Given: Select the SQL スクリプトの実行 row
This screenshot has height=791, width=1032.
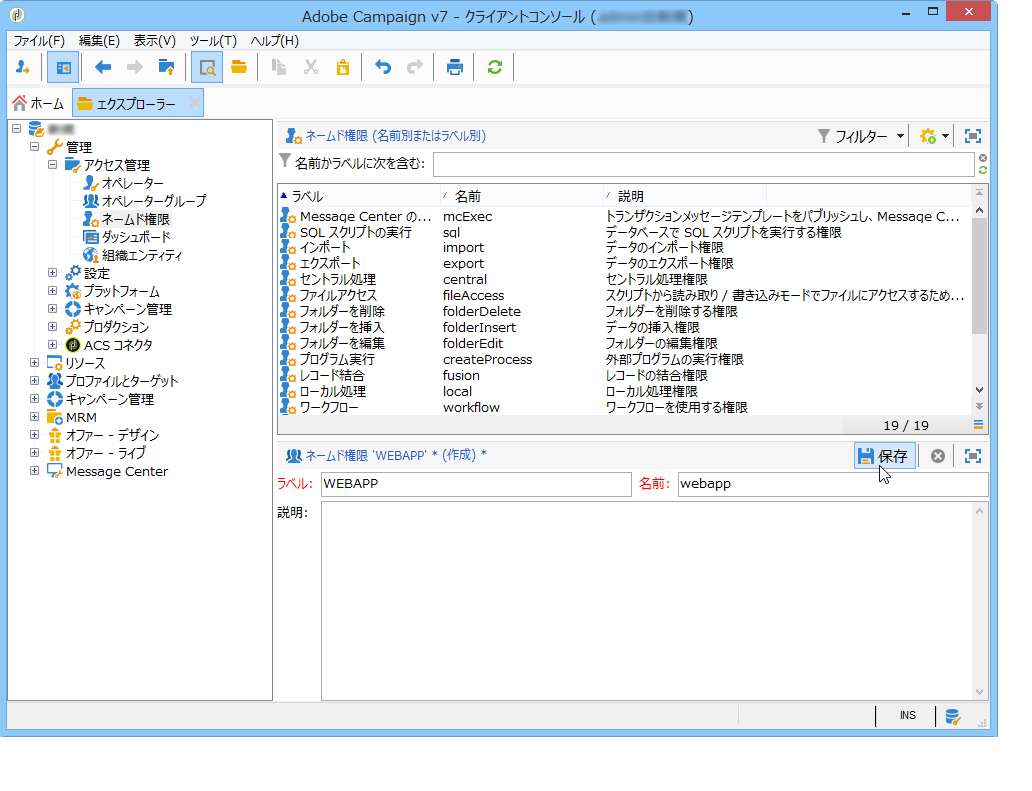Looking at the screenshot, I should [x=624, y=232].
